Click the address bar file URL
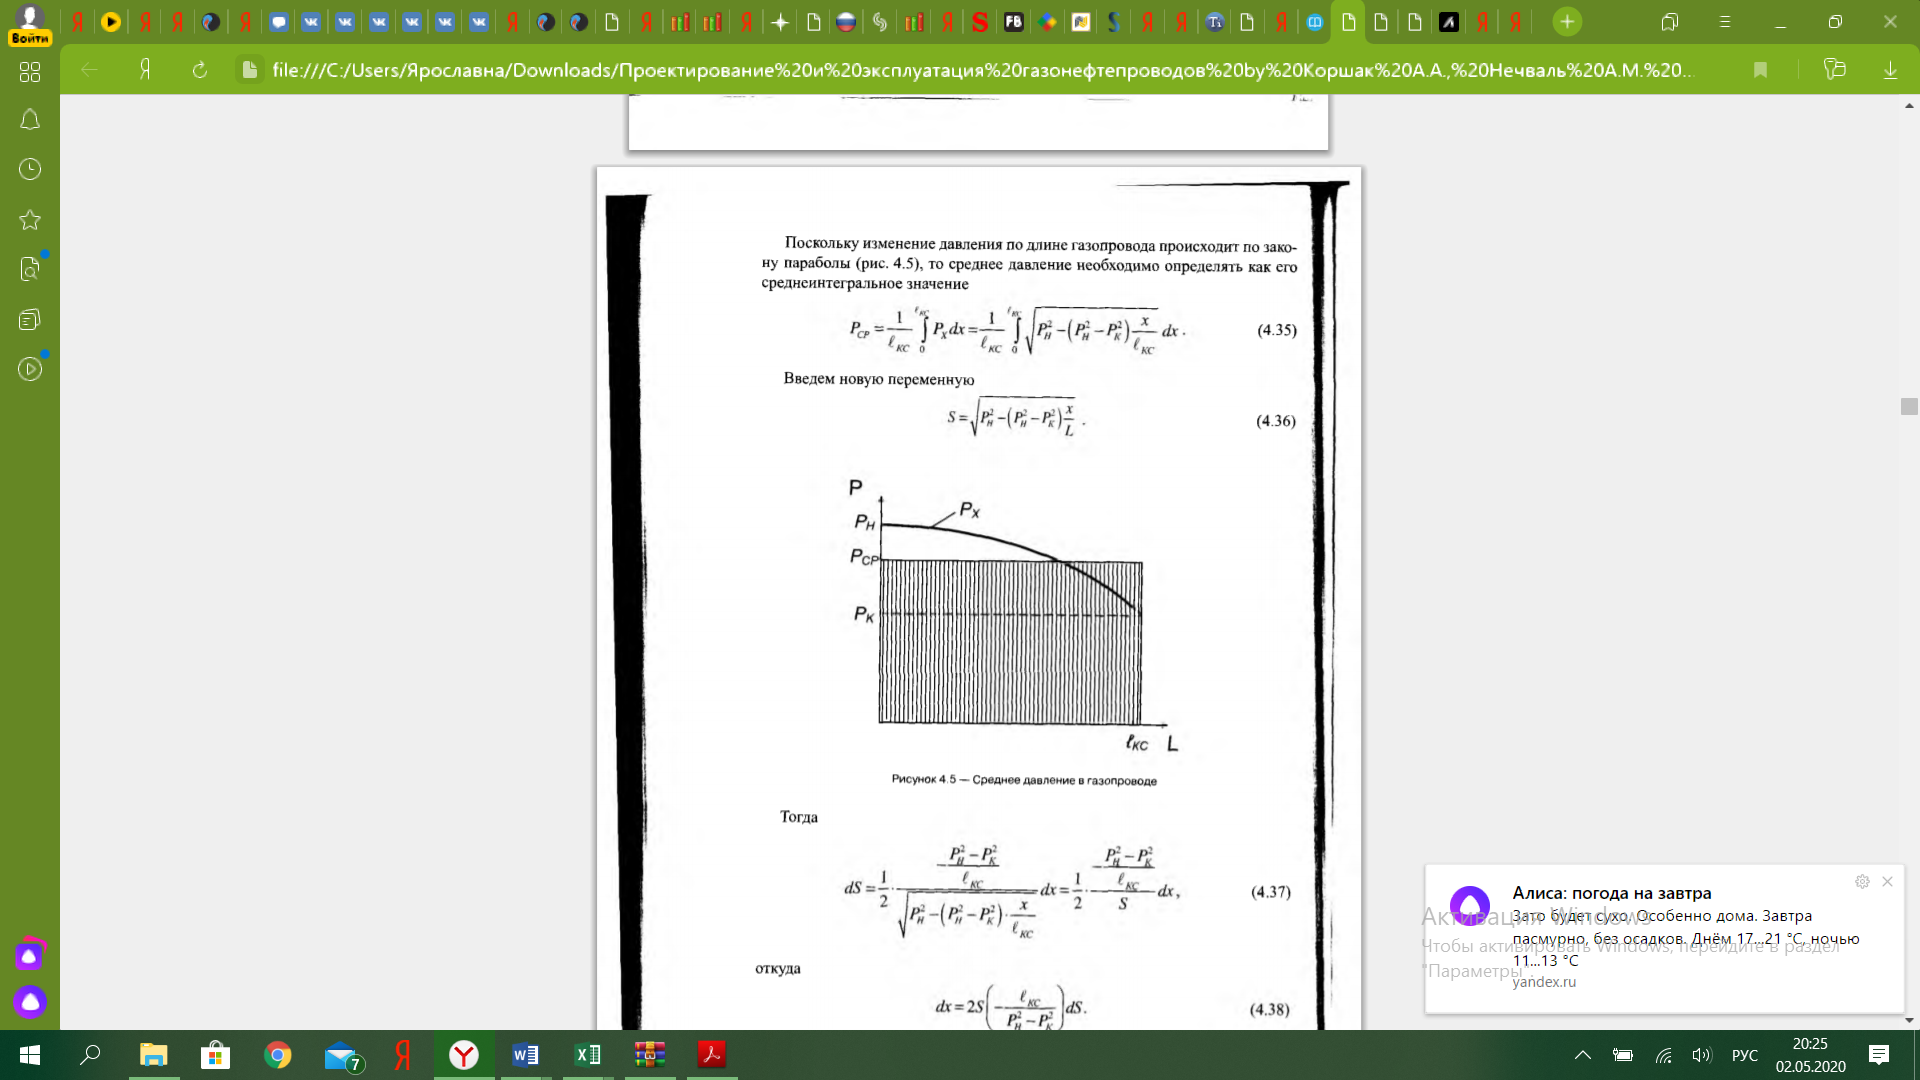1920x1080 pixels. (x=980, y=70)
